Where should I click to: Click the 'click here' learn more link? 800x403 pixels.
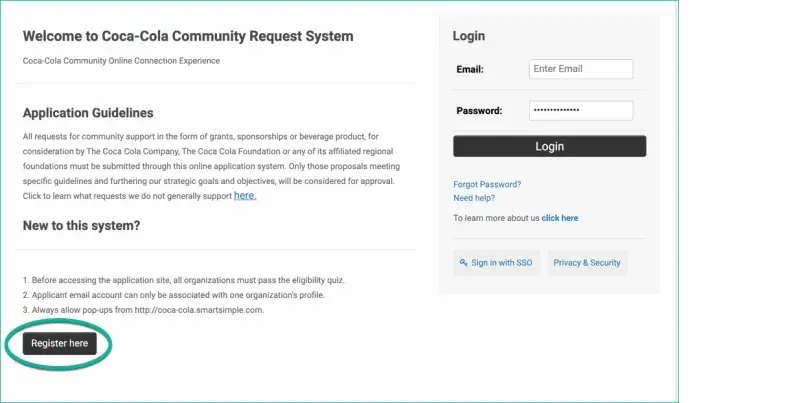[x=559, y=218]
